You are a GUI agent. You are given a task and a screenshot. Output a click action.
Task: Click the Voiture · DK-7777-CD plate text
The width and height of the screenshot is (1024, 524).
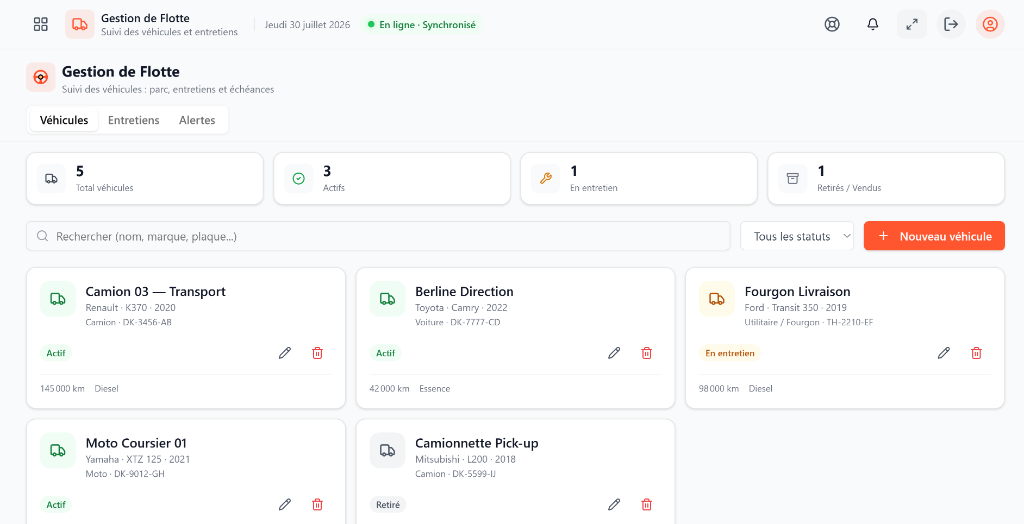pos(458,322)
